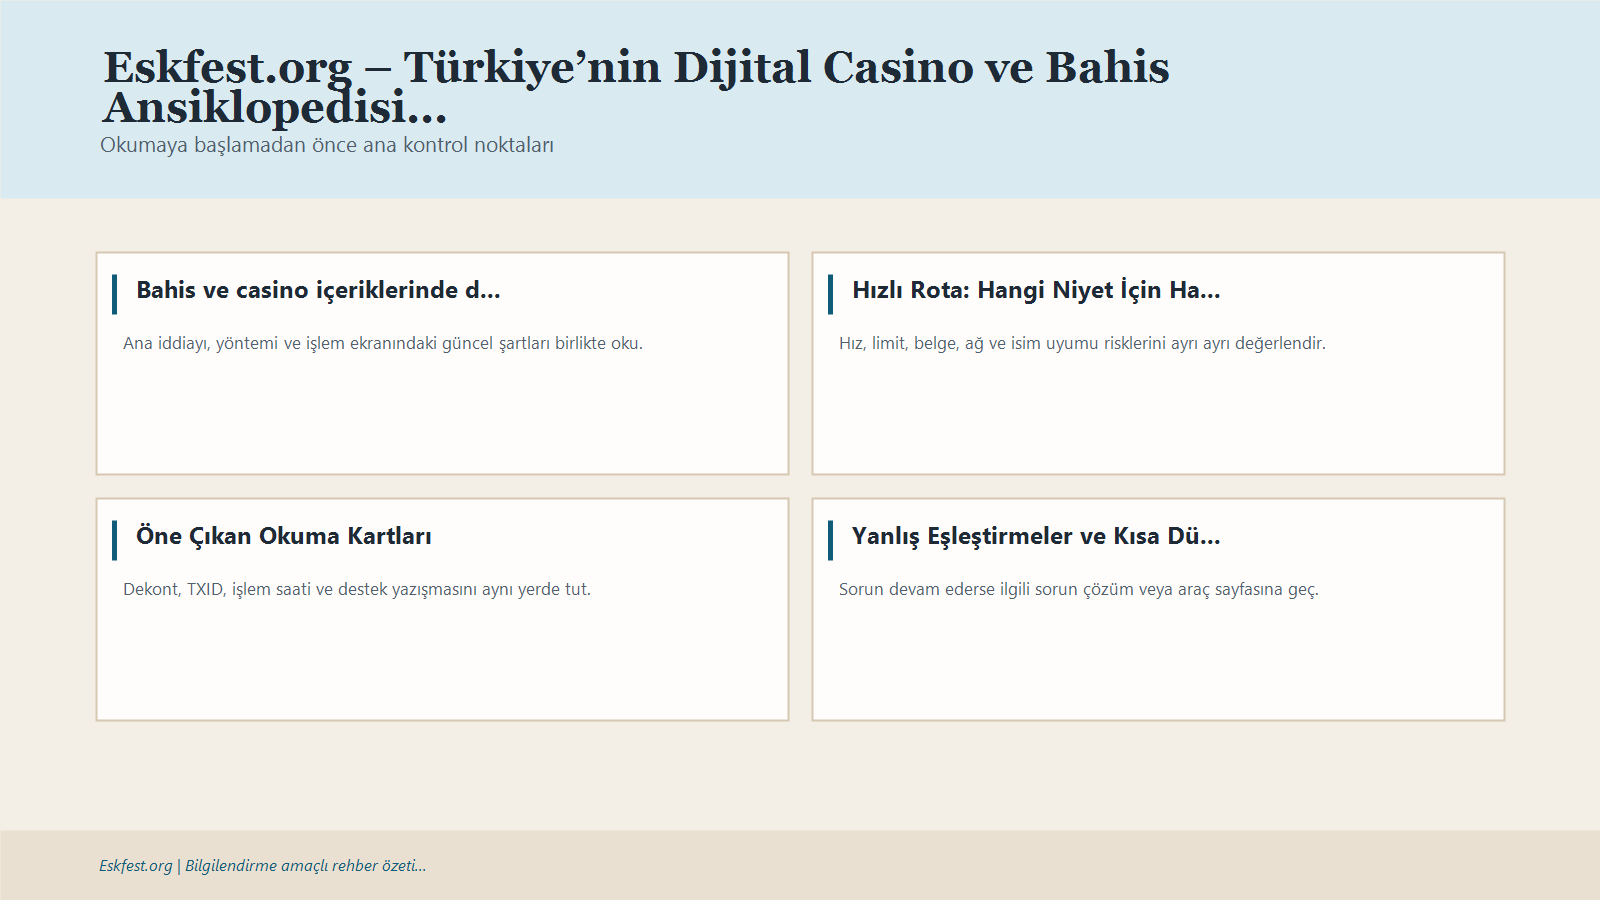Open the "Öne Çıkan Okuma Kartları" heading
The height and width of the screenshot is (900, 1600).
click(285, 536)
